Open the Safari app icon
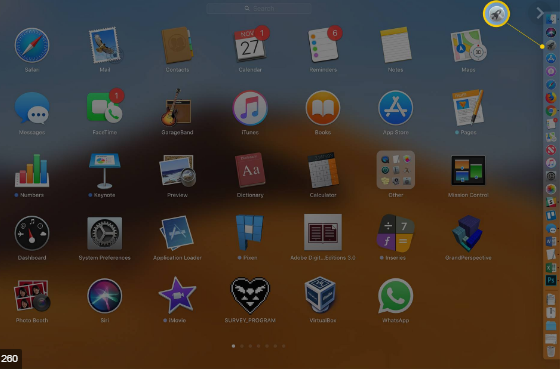Image resolution: width=560 pixels, height=369 pixels. (x=32, y=46)
